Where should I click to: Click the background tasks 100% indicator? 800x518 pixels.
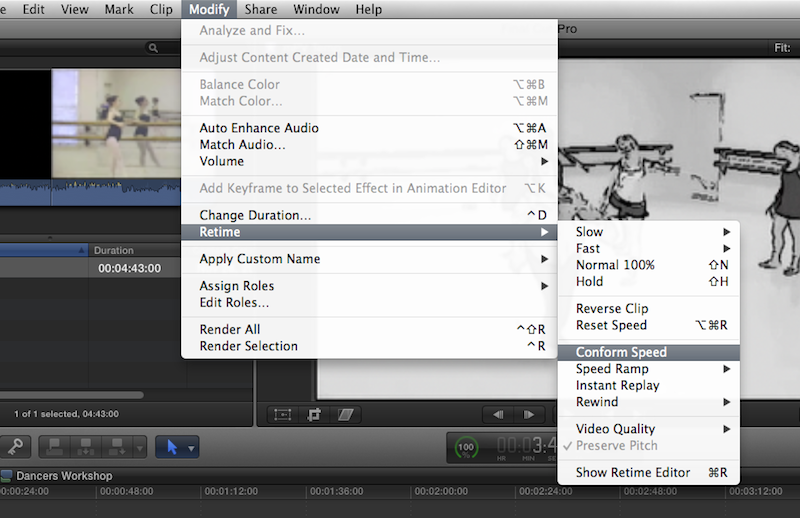coord(466,447)
